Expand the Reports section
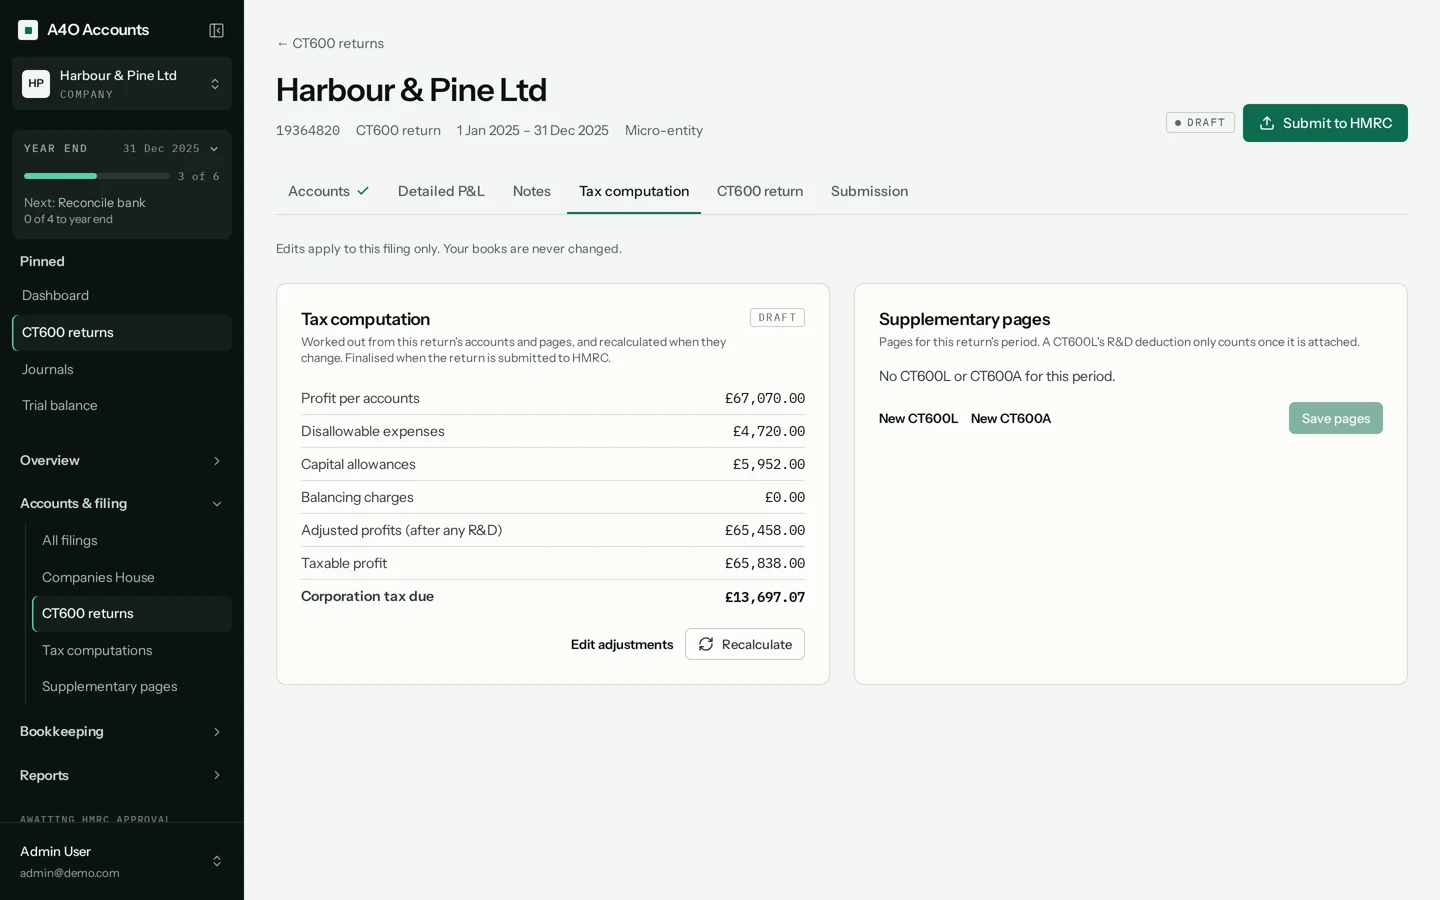This screenshot has height=900, width=1440. coord(122,776)
